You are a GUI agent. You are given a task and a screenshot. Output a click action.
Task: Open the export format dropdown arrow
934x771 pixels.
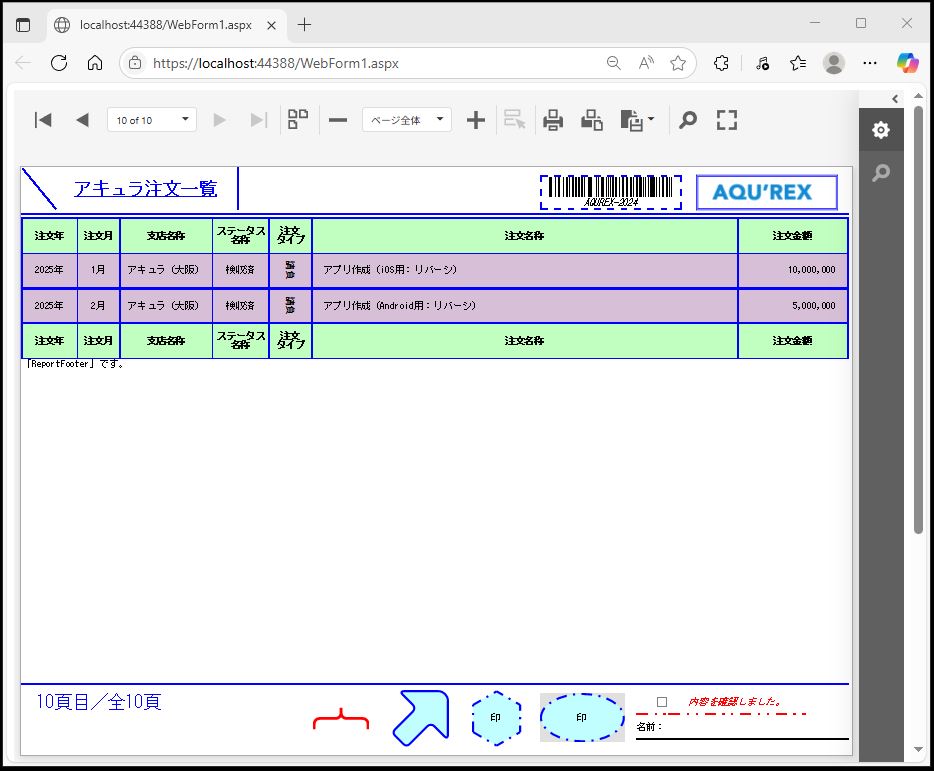click(x=651, y=120)
